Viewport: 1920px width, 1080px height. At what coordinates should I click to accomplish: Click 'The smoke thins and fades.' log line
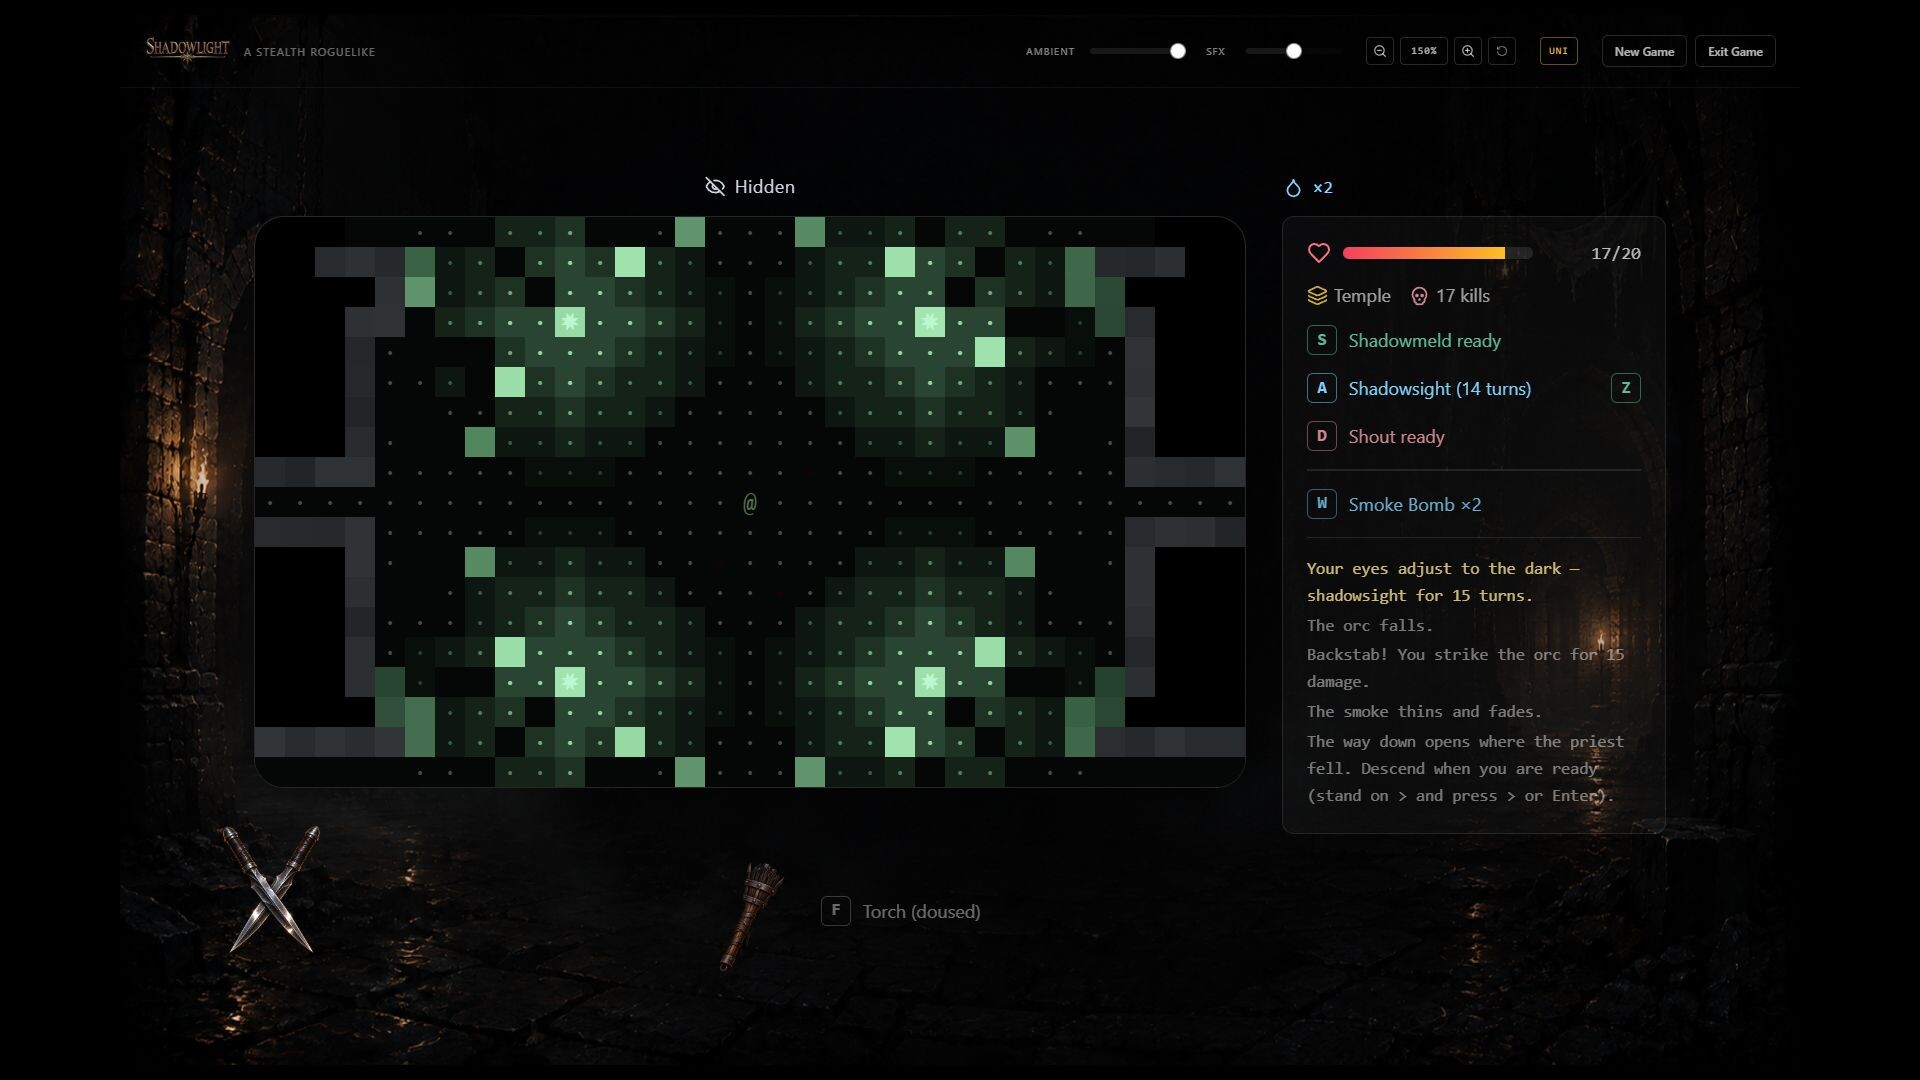[x=1424, y=712]
